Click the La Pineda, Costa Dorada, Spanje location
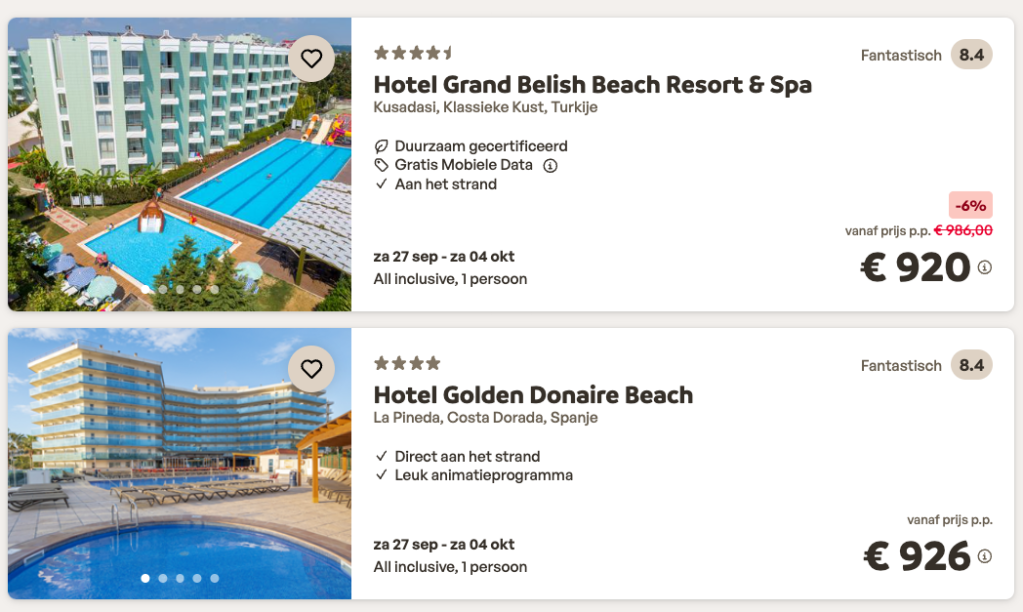Image resolution: width=1023 pixels, height=612 pixels. coord(485,418)
